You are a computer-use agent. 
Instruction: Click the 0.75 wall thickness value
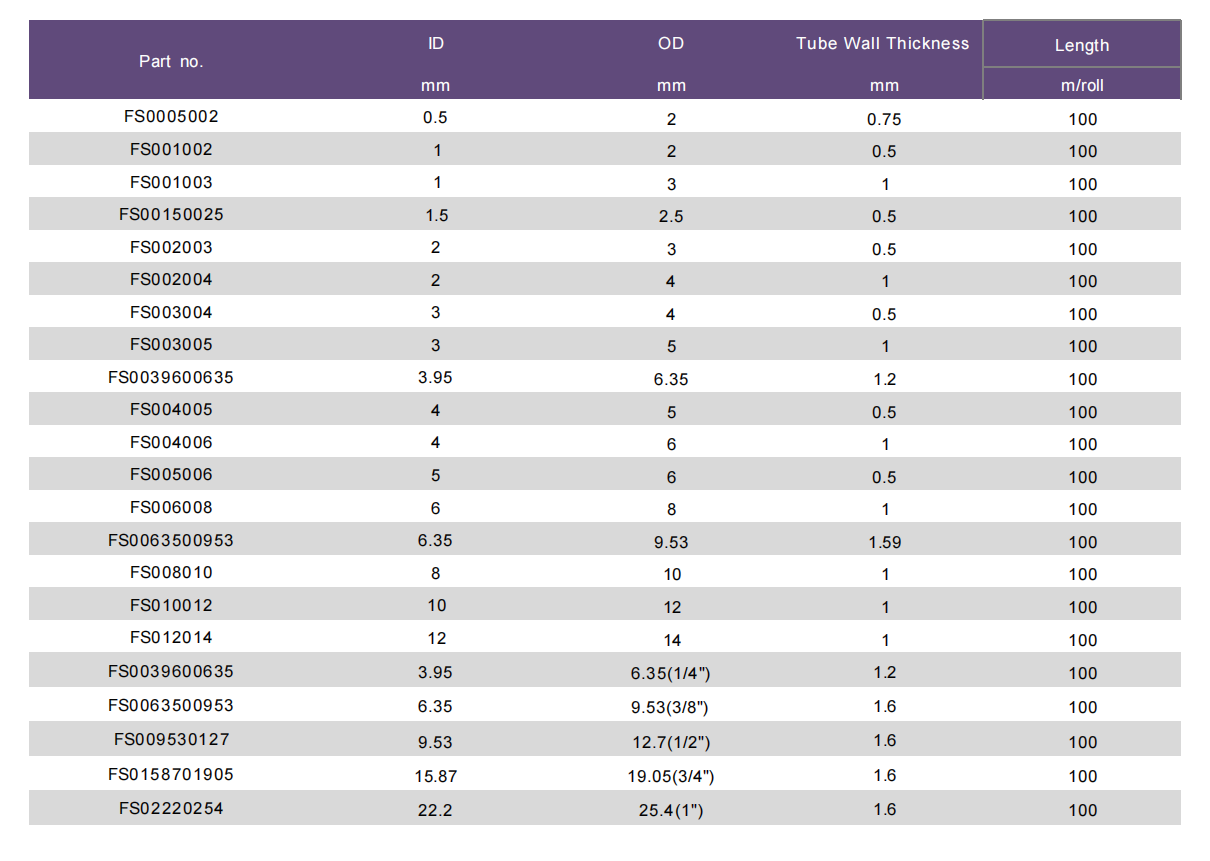tap(884, 119)
